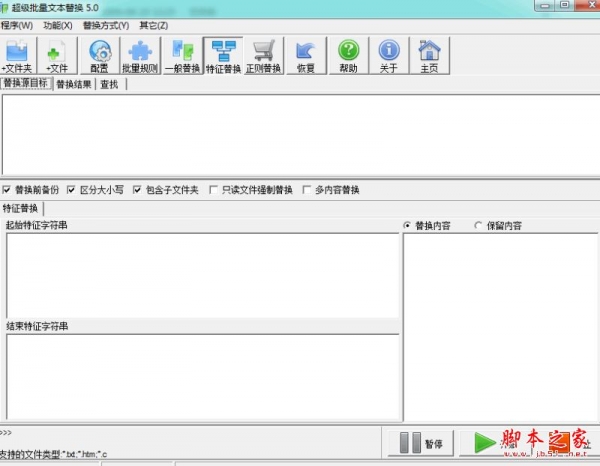Open the 帮助 help icon

click(x=349, y=56)
